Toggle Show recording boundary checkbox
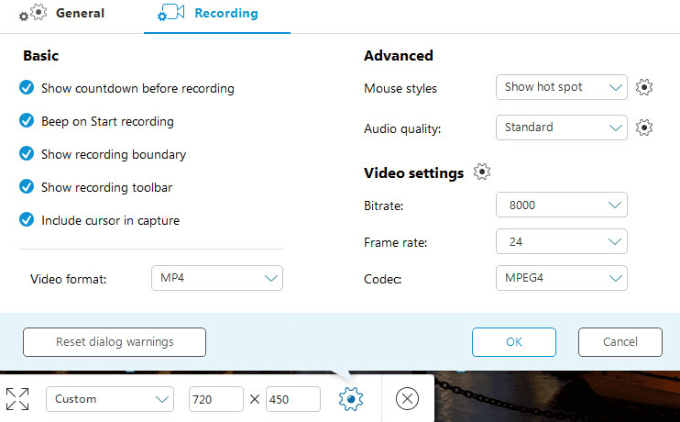680x422 pixels. point(27,154)
